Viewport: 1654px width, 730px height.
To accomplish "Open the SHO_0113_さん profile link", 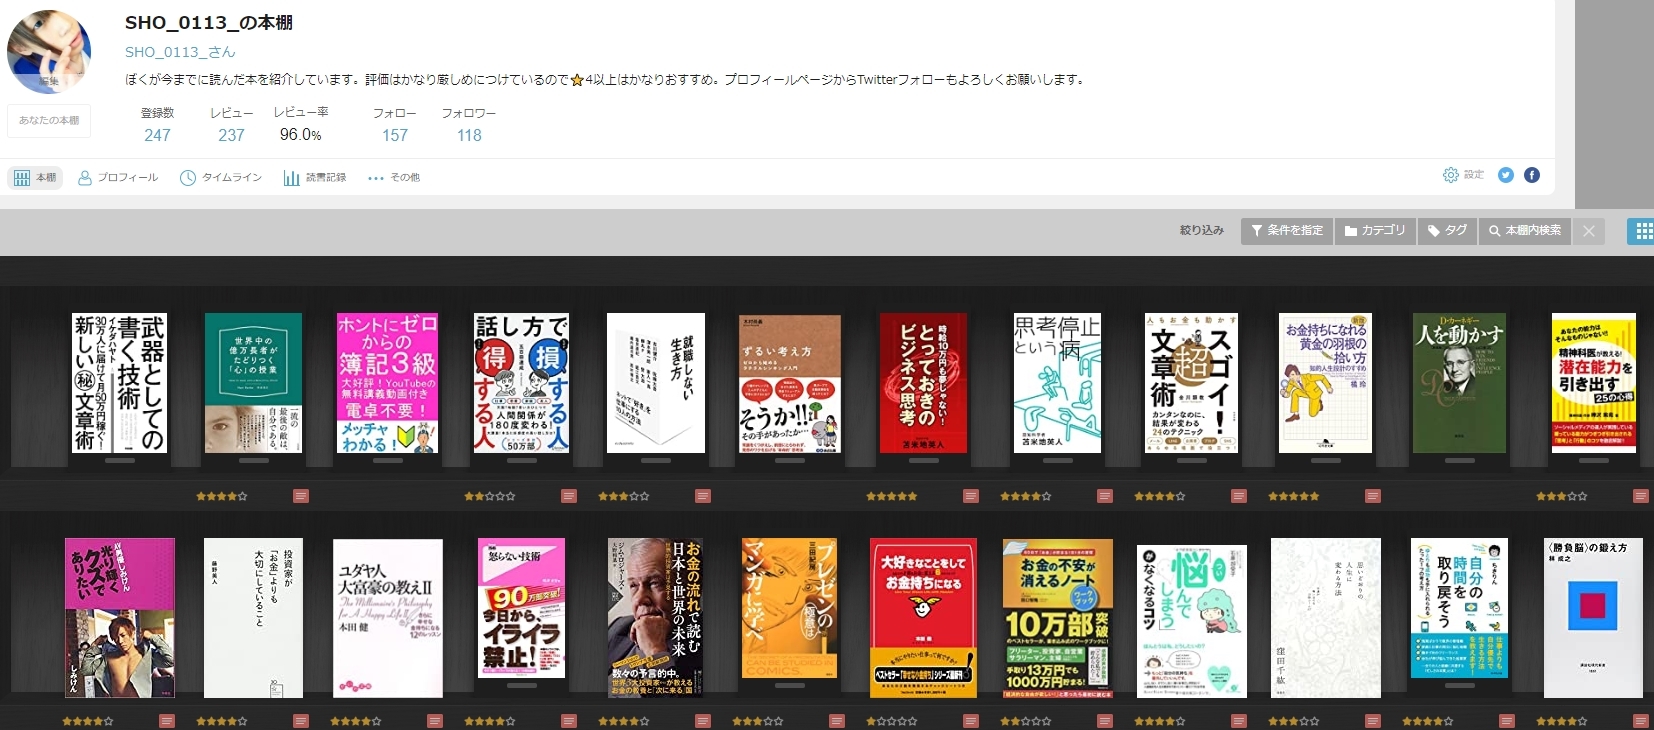I will (x=180, y=52).
